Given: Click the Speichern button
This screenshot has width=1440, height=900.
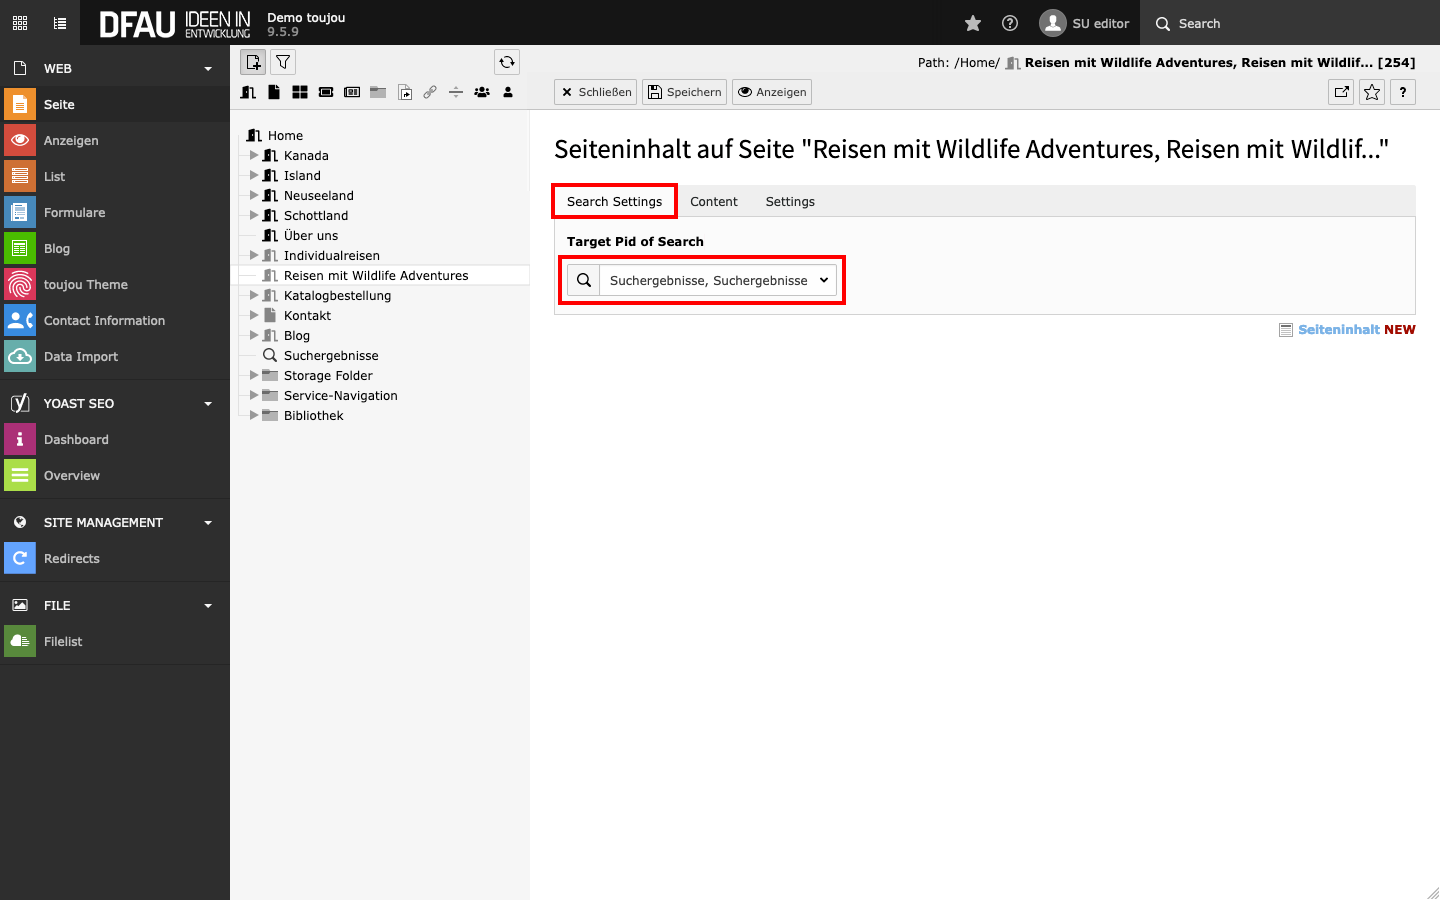Looking at the screenshot, I should 685,92.
